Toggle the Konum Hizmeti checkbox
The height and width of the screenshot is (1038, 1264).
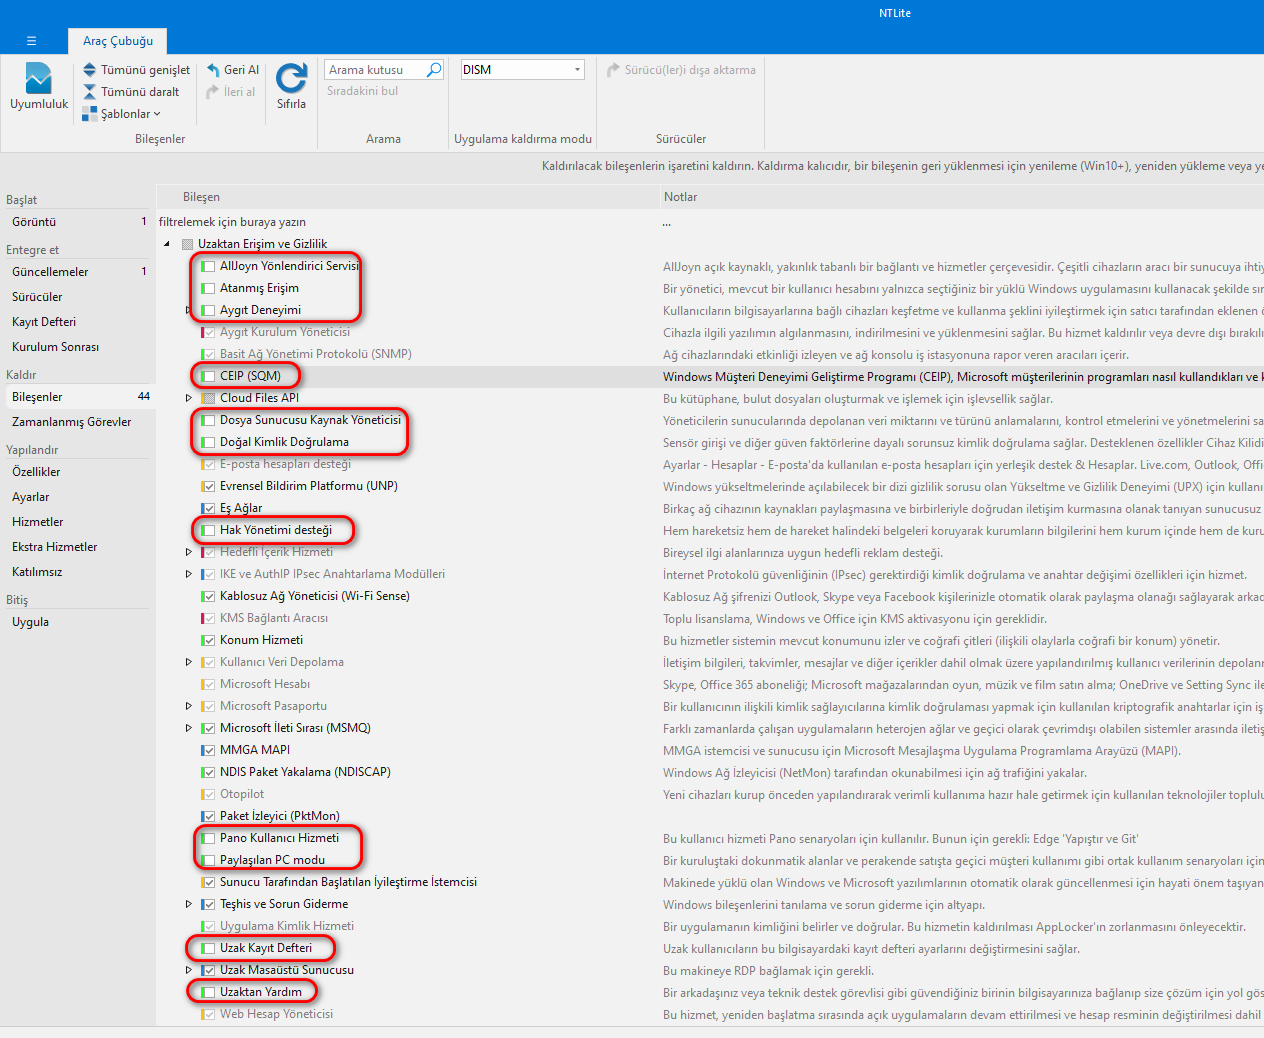click(x=209, y=640)
